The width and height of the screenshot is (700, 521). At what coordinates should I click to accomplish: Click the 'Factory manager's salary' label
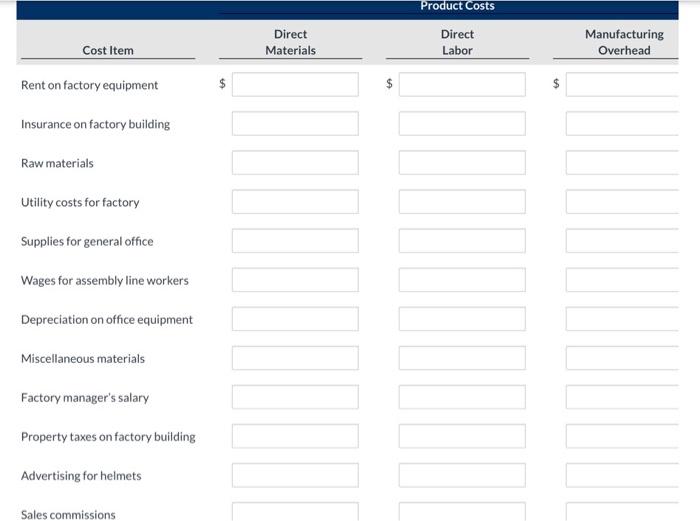point(85,398)
